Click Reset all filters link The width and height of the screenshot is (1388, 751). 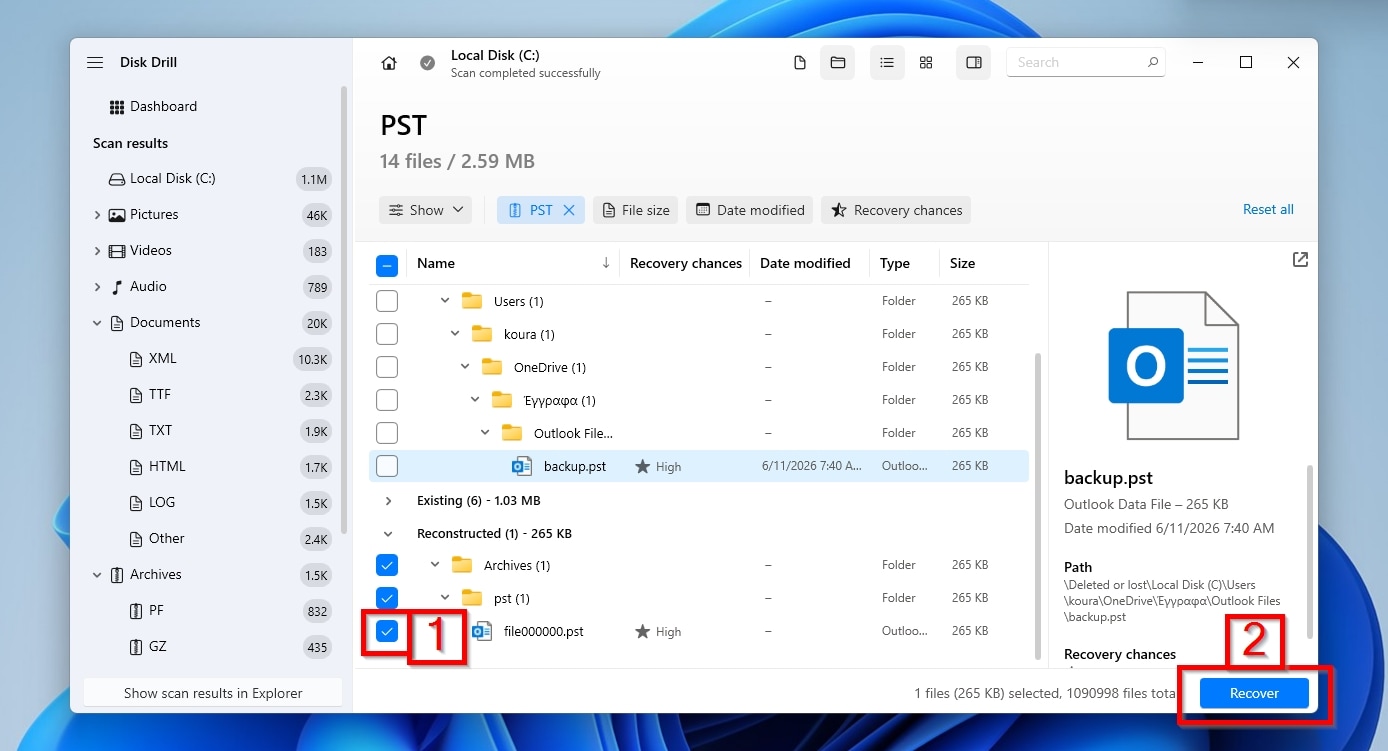pyautogui.click(x=1268, y=209)
